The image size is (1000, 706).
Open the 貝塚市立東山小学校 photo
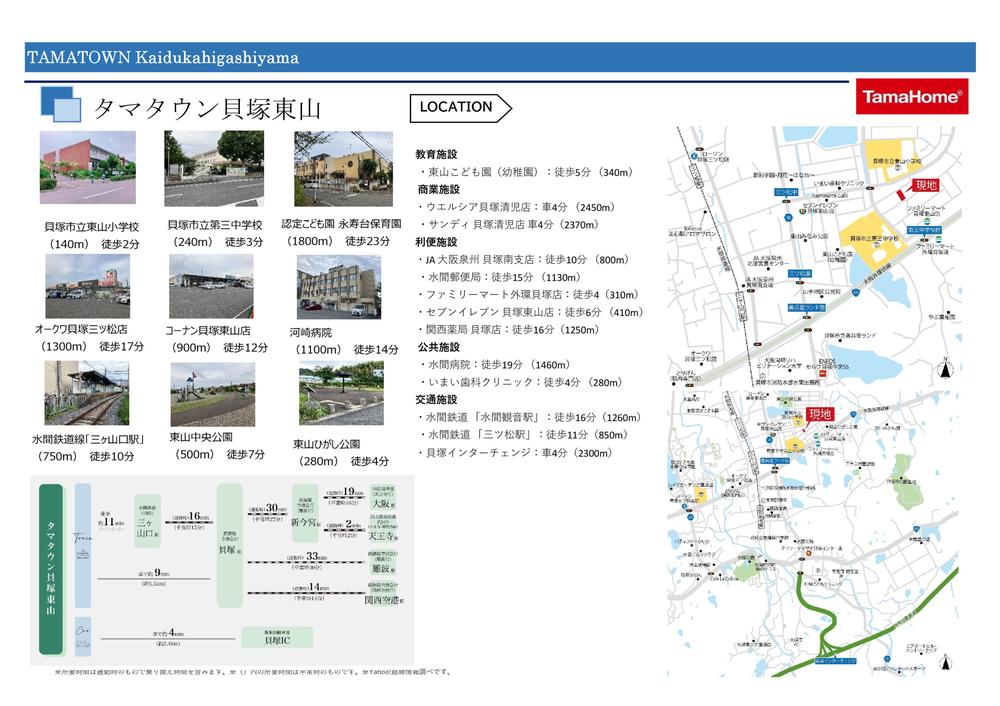click(x=88, y=168)
